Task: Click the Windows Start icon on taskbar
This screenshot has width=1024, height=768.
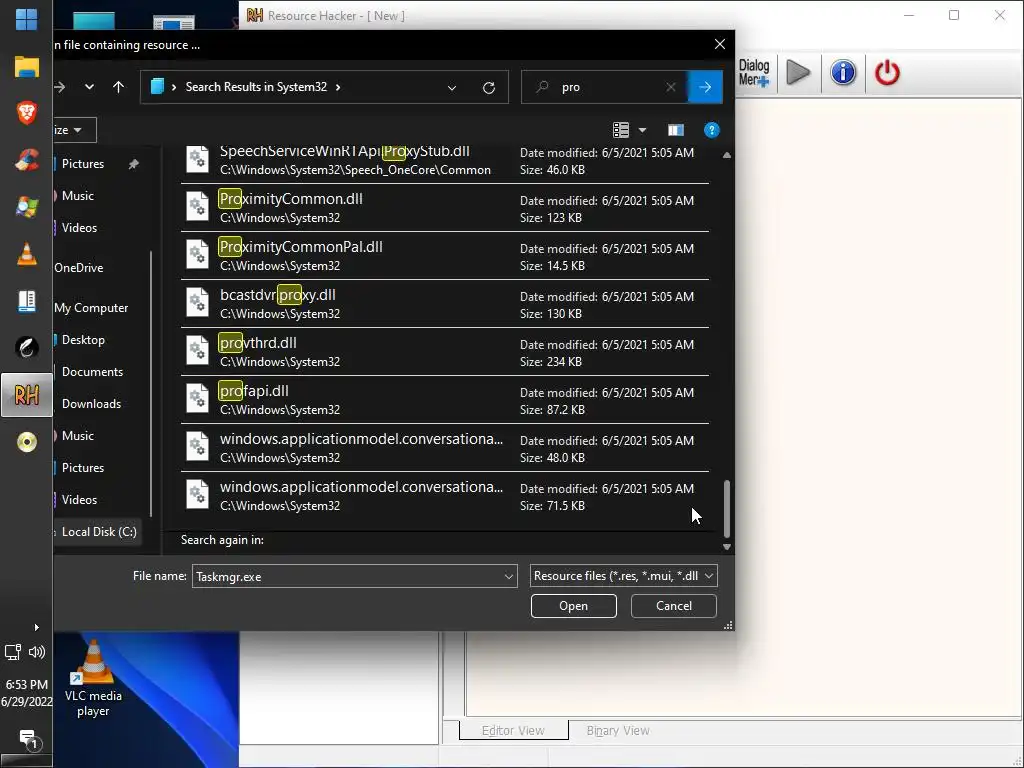Action: coord(26,19)
